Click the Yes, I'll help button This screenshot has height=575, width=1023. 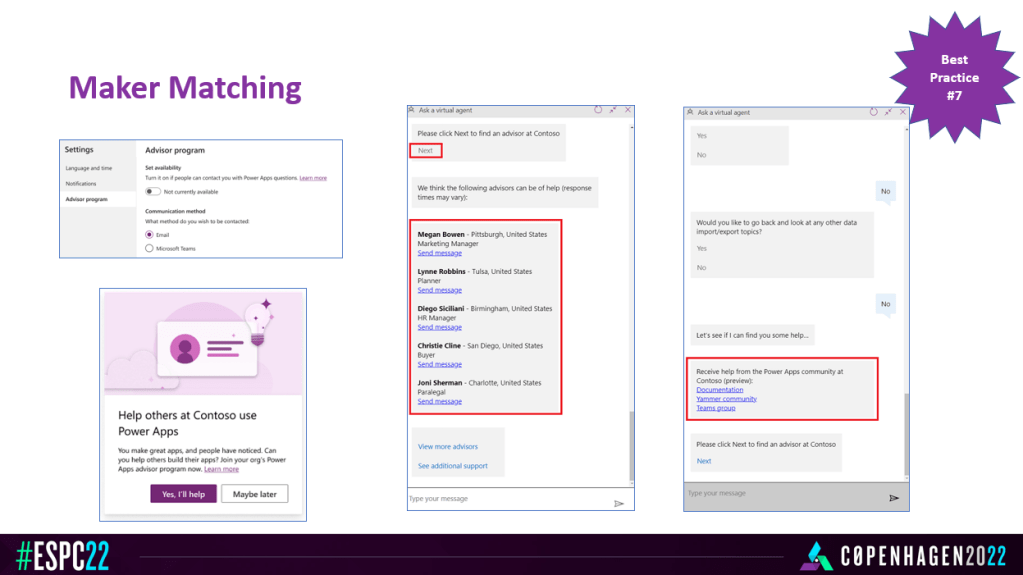(x=183, y=494)
